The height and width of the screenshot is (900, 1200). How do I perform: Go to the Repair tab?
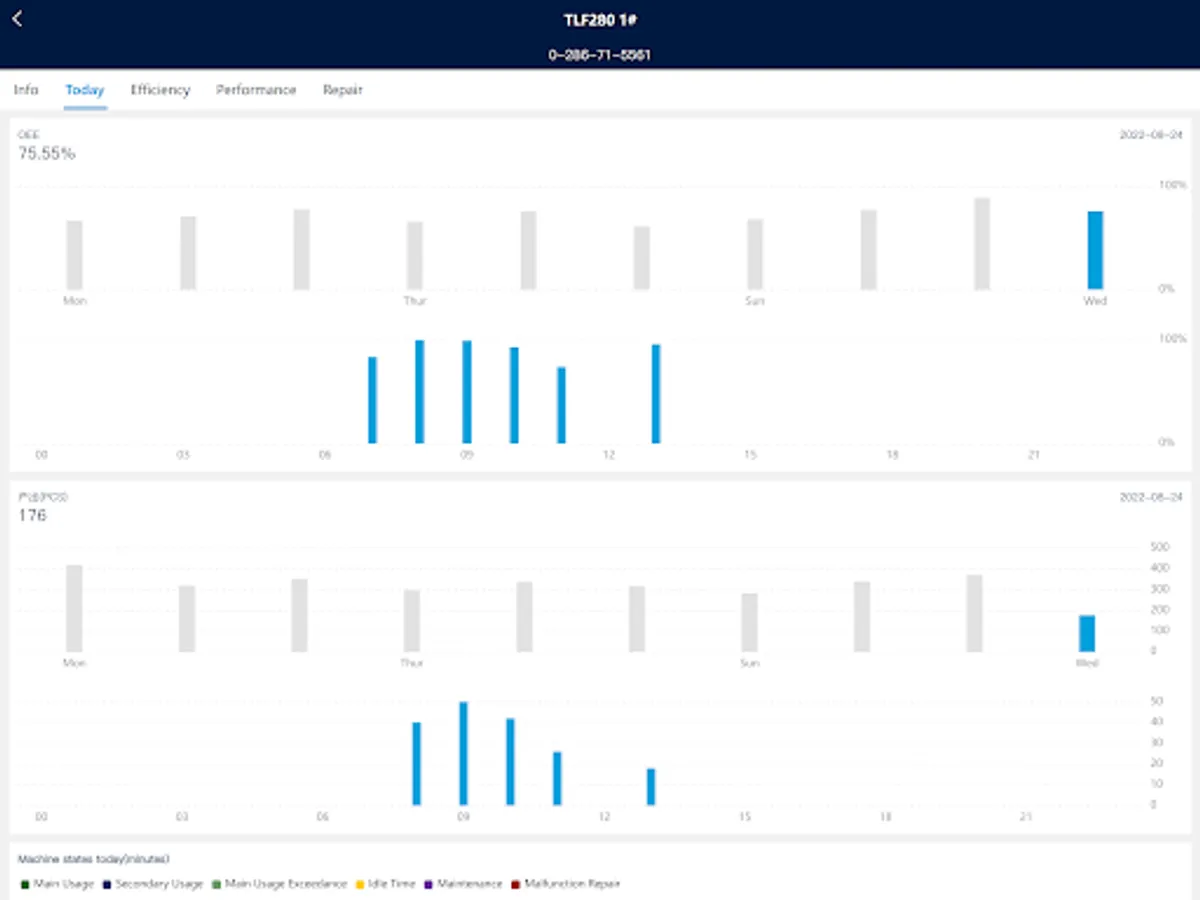342,90
